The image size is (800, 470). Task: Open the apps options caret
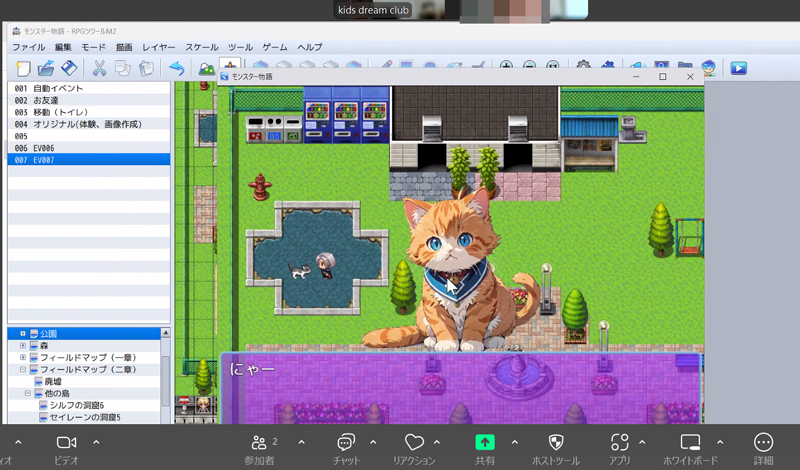click(642, 442)
